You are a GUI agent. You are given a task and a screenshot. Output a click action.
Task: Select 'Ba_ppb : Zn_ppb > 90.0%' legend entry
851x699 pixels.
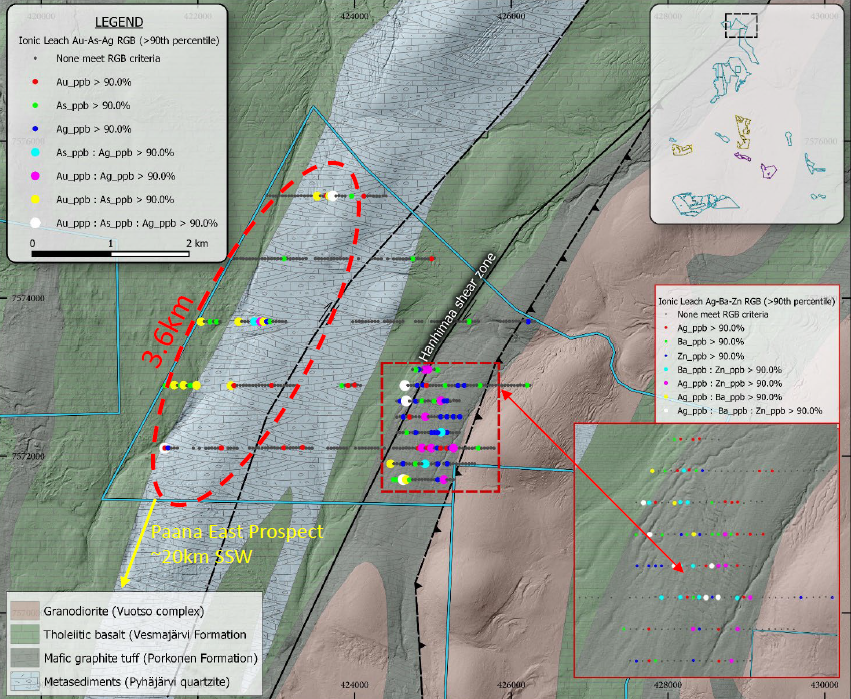(725, 369)
